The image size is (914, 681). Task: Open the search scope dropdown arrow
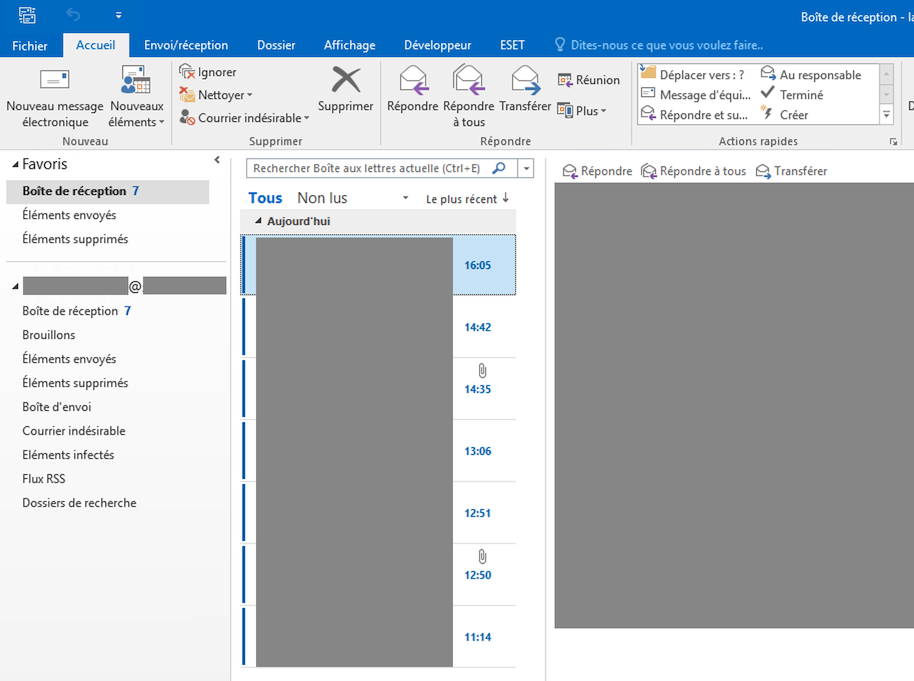point(526,168)
